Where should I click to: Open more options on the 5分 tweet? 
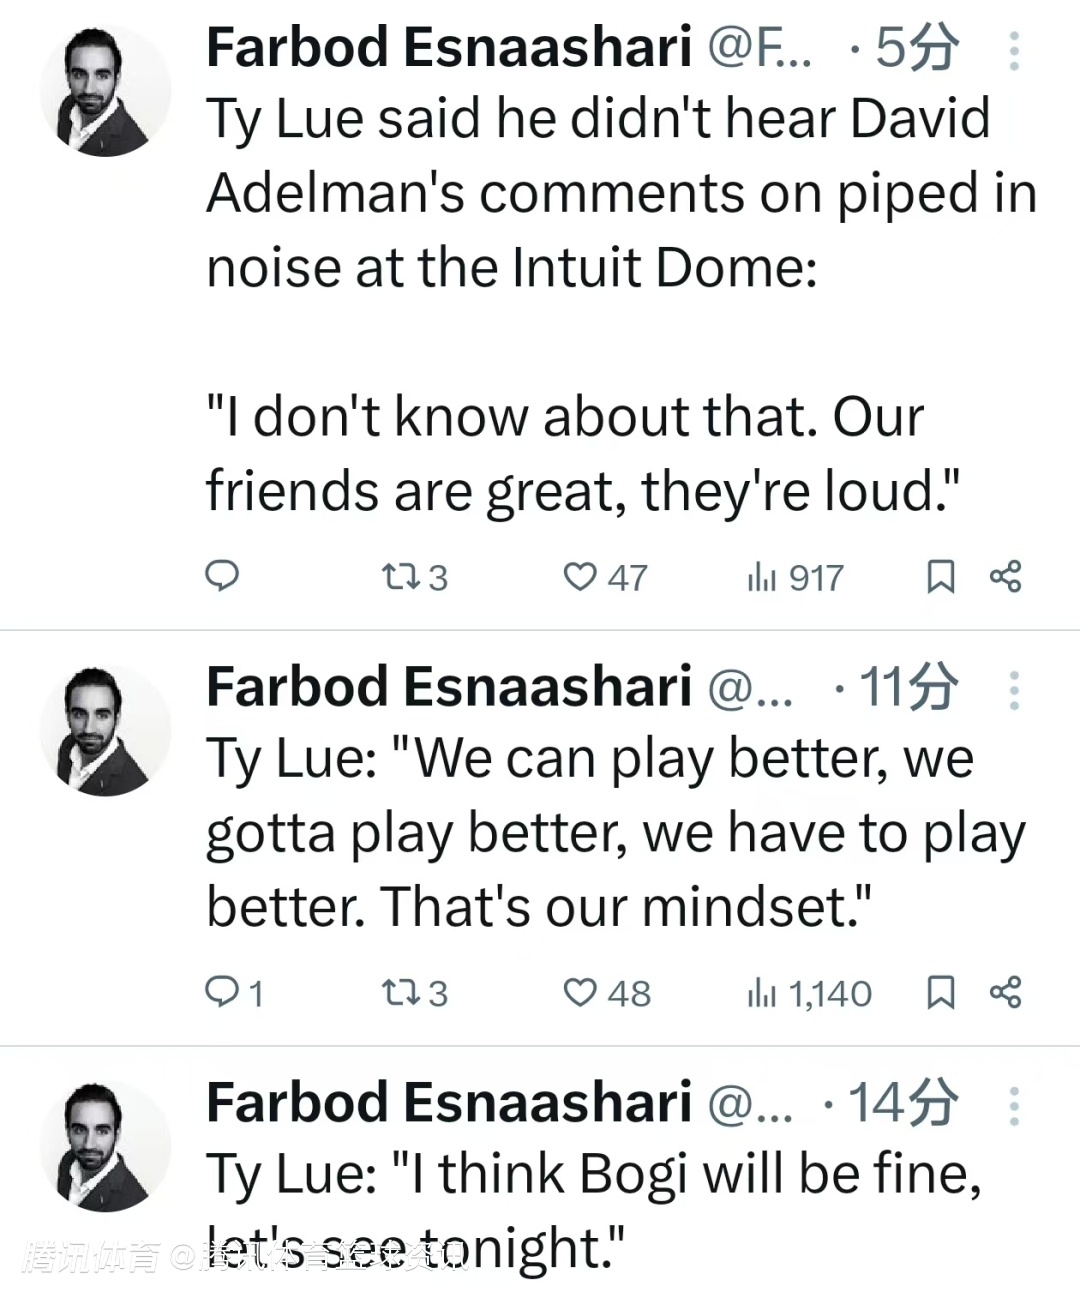click(x=1014, y=51)
